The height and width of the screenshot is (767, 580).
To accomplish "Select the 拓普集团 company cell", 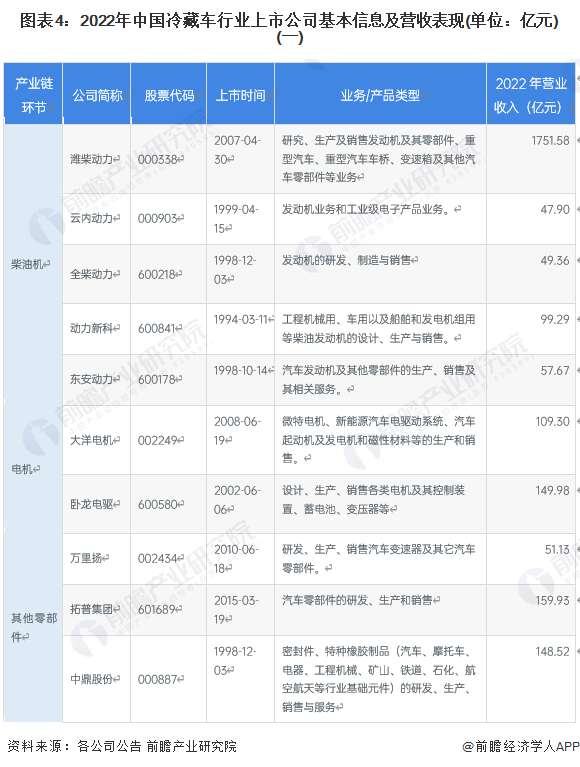I will 94,609.
